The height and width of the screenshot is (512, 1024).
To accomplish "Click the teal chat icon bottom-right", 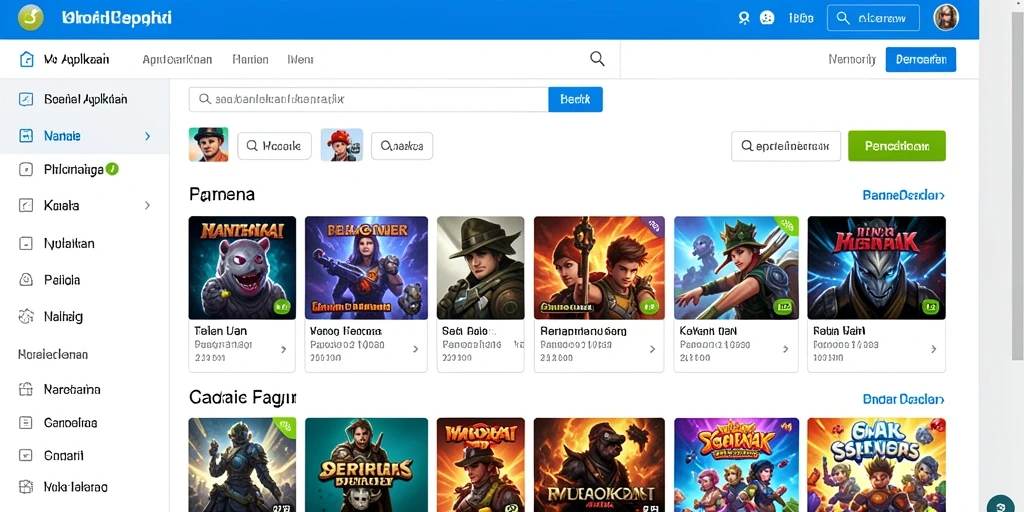I will coord(1000,504).
